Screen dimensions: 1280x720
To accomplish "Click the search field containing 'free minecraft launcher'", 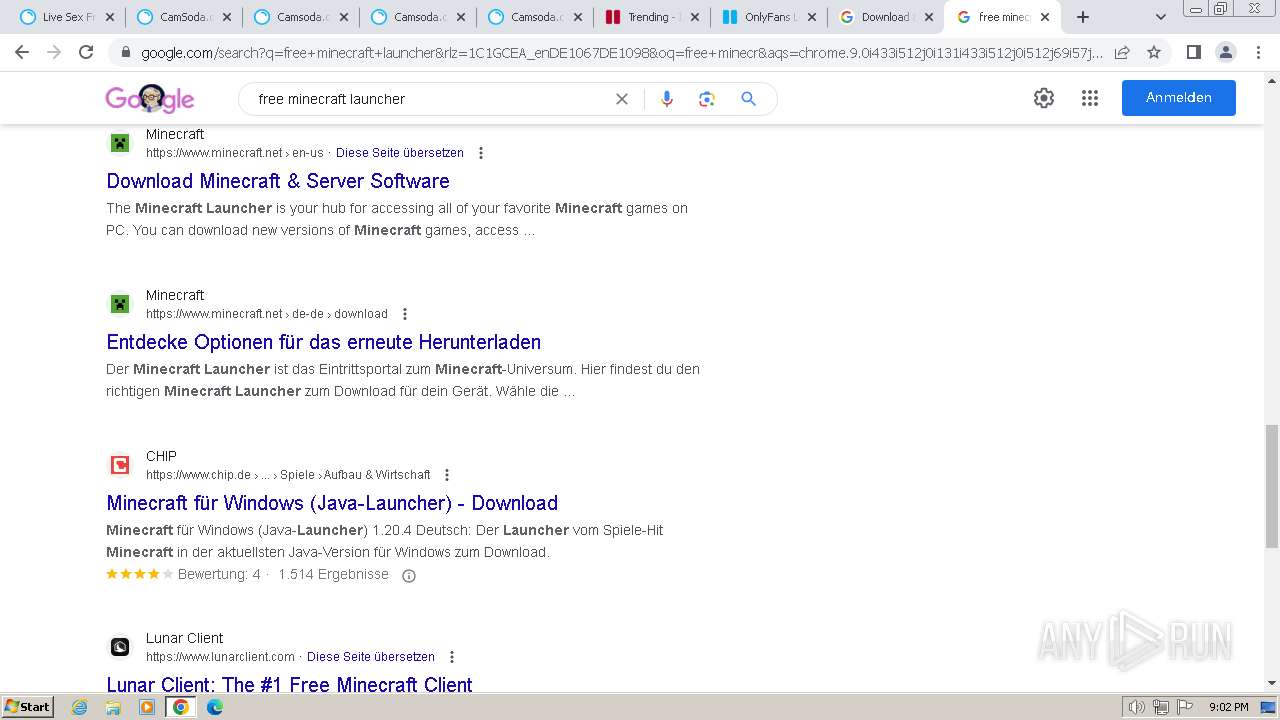I will (x=430, y=99).
